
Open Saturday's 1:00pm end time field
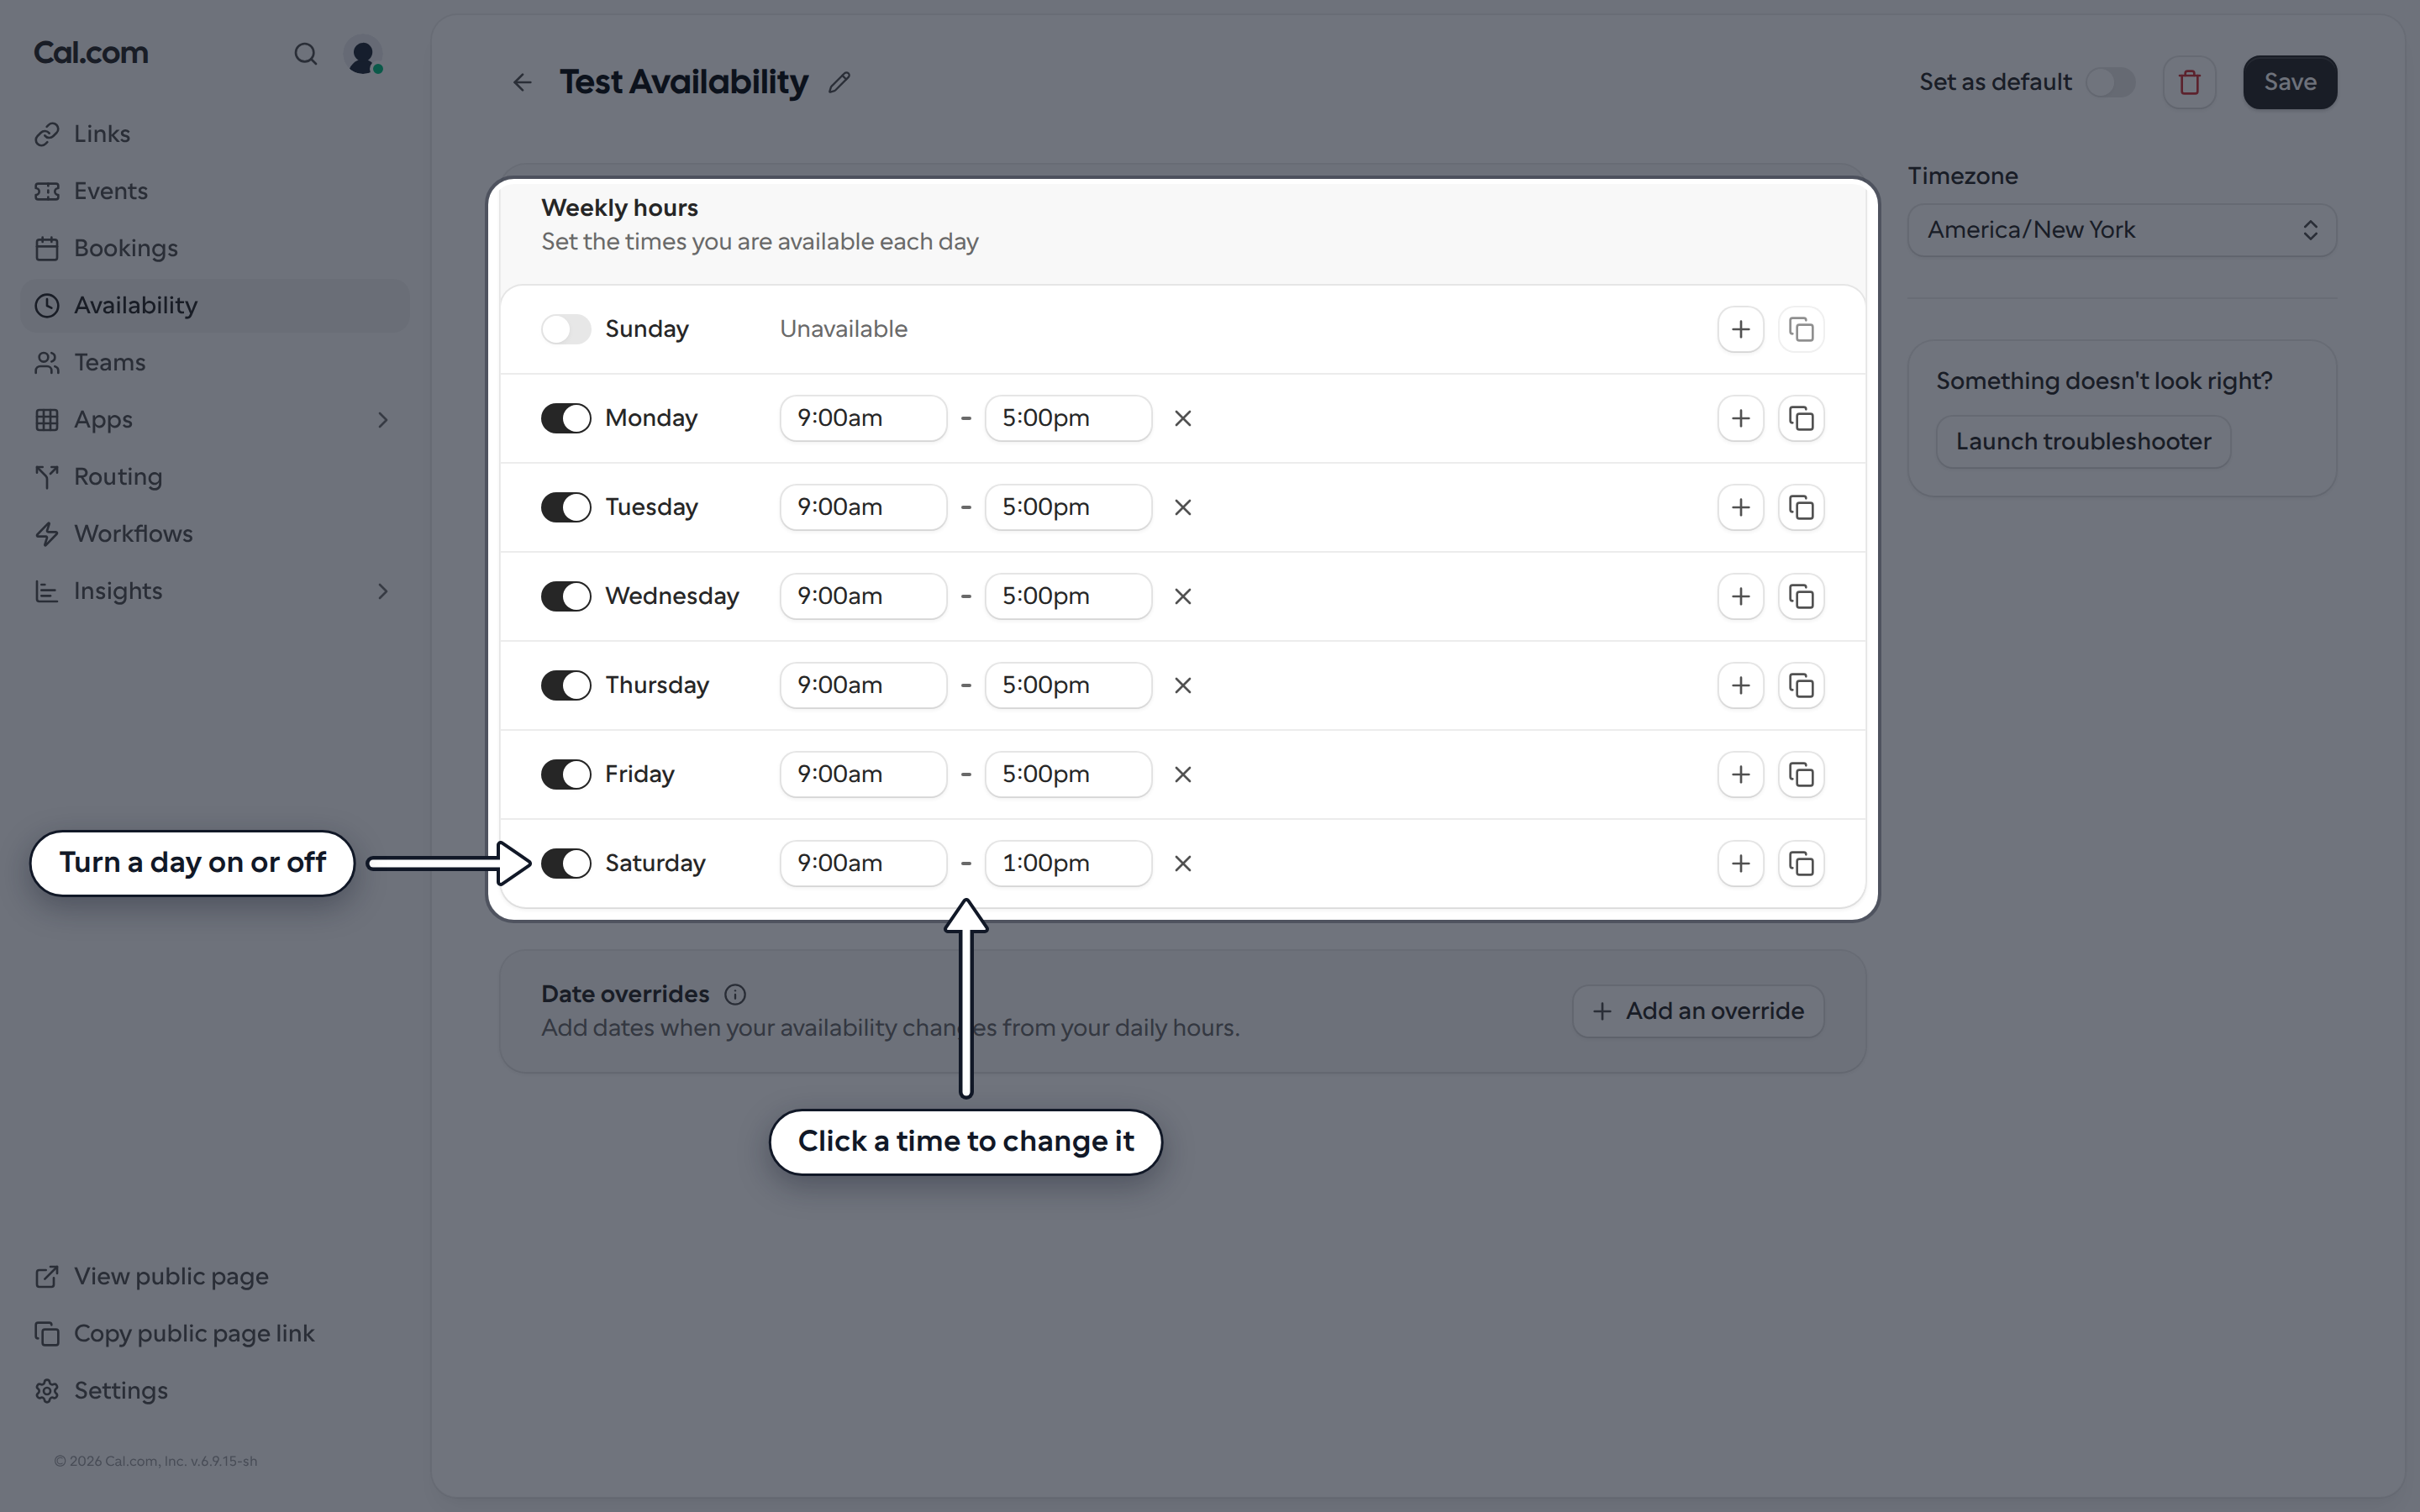pos(1068,863)
